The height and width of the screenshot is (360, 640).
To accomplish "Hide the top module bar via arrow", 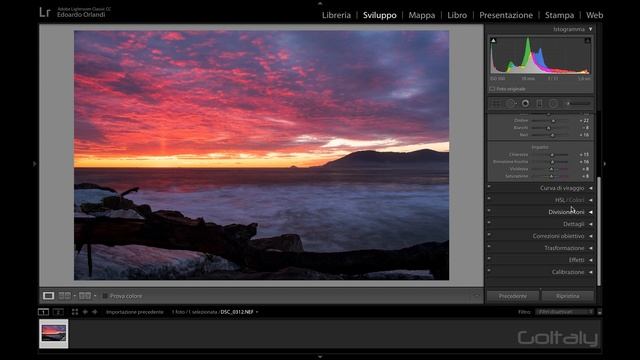I will [320, 3].
